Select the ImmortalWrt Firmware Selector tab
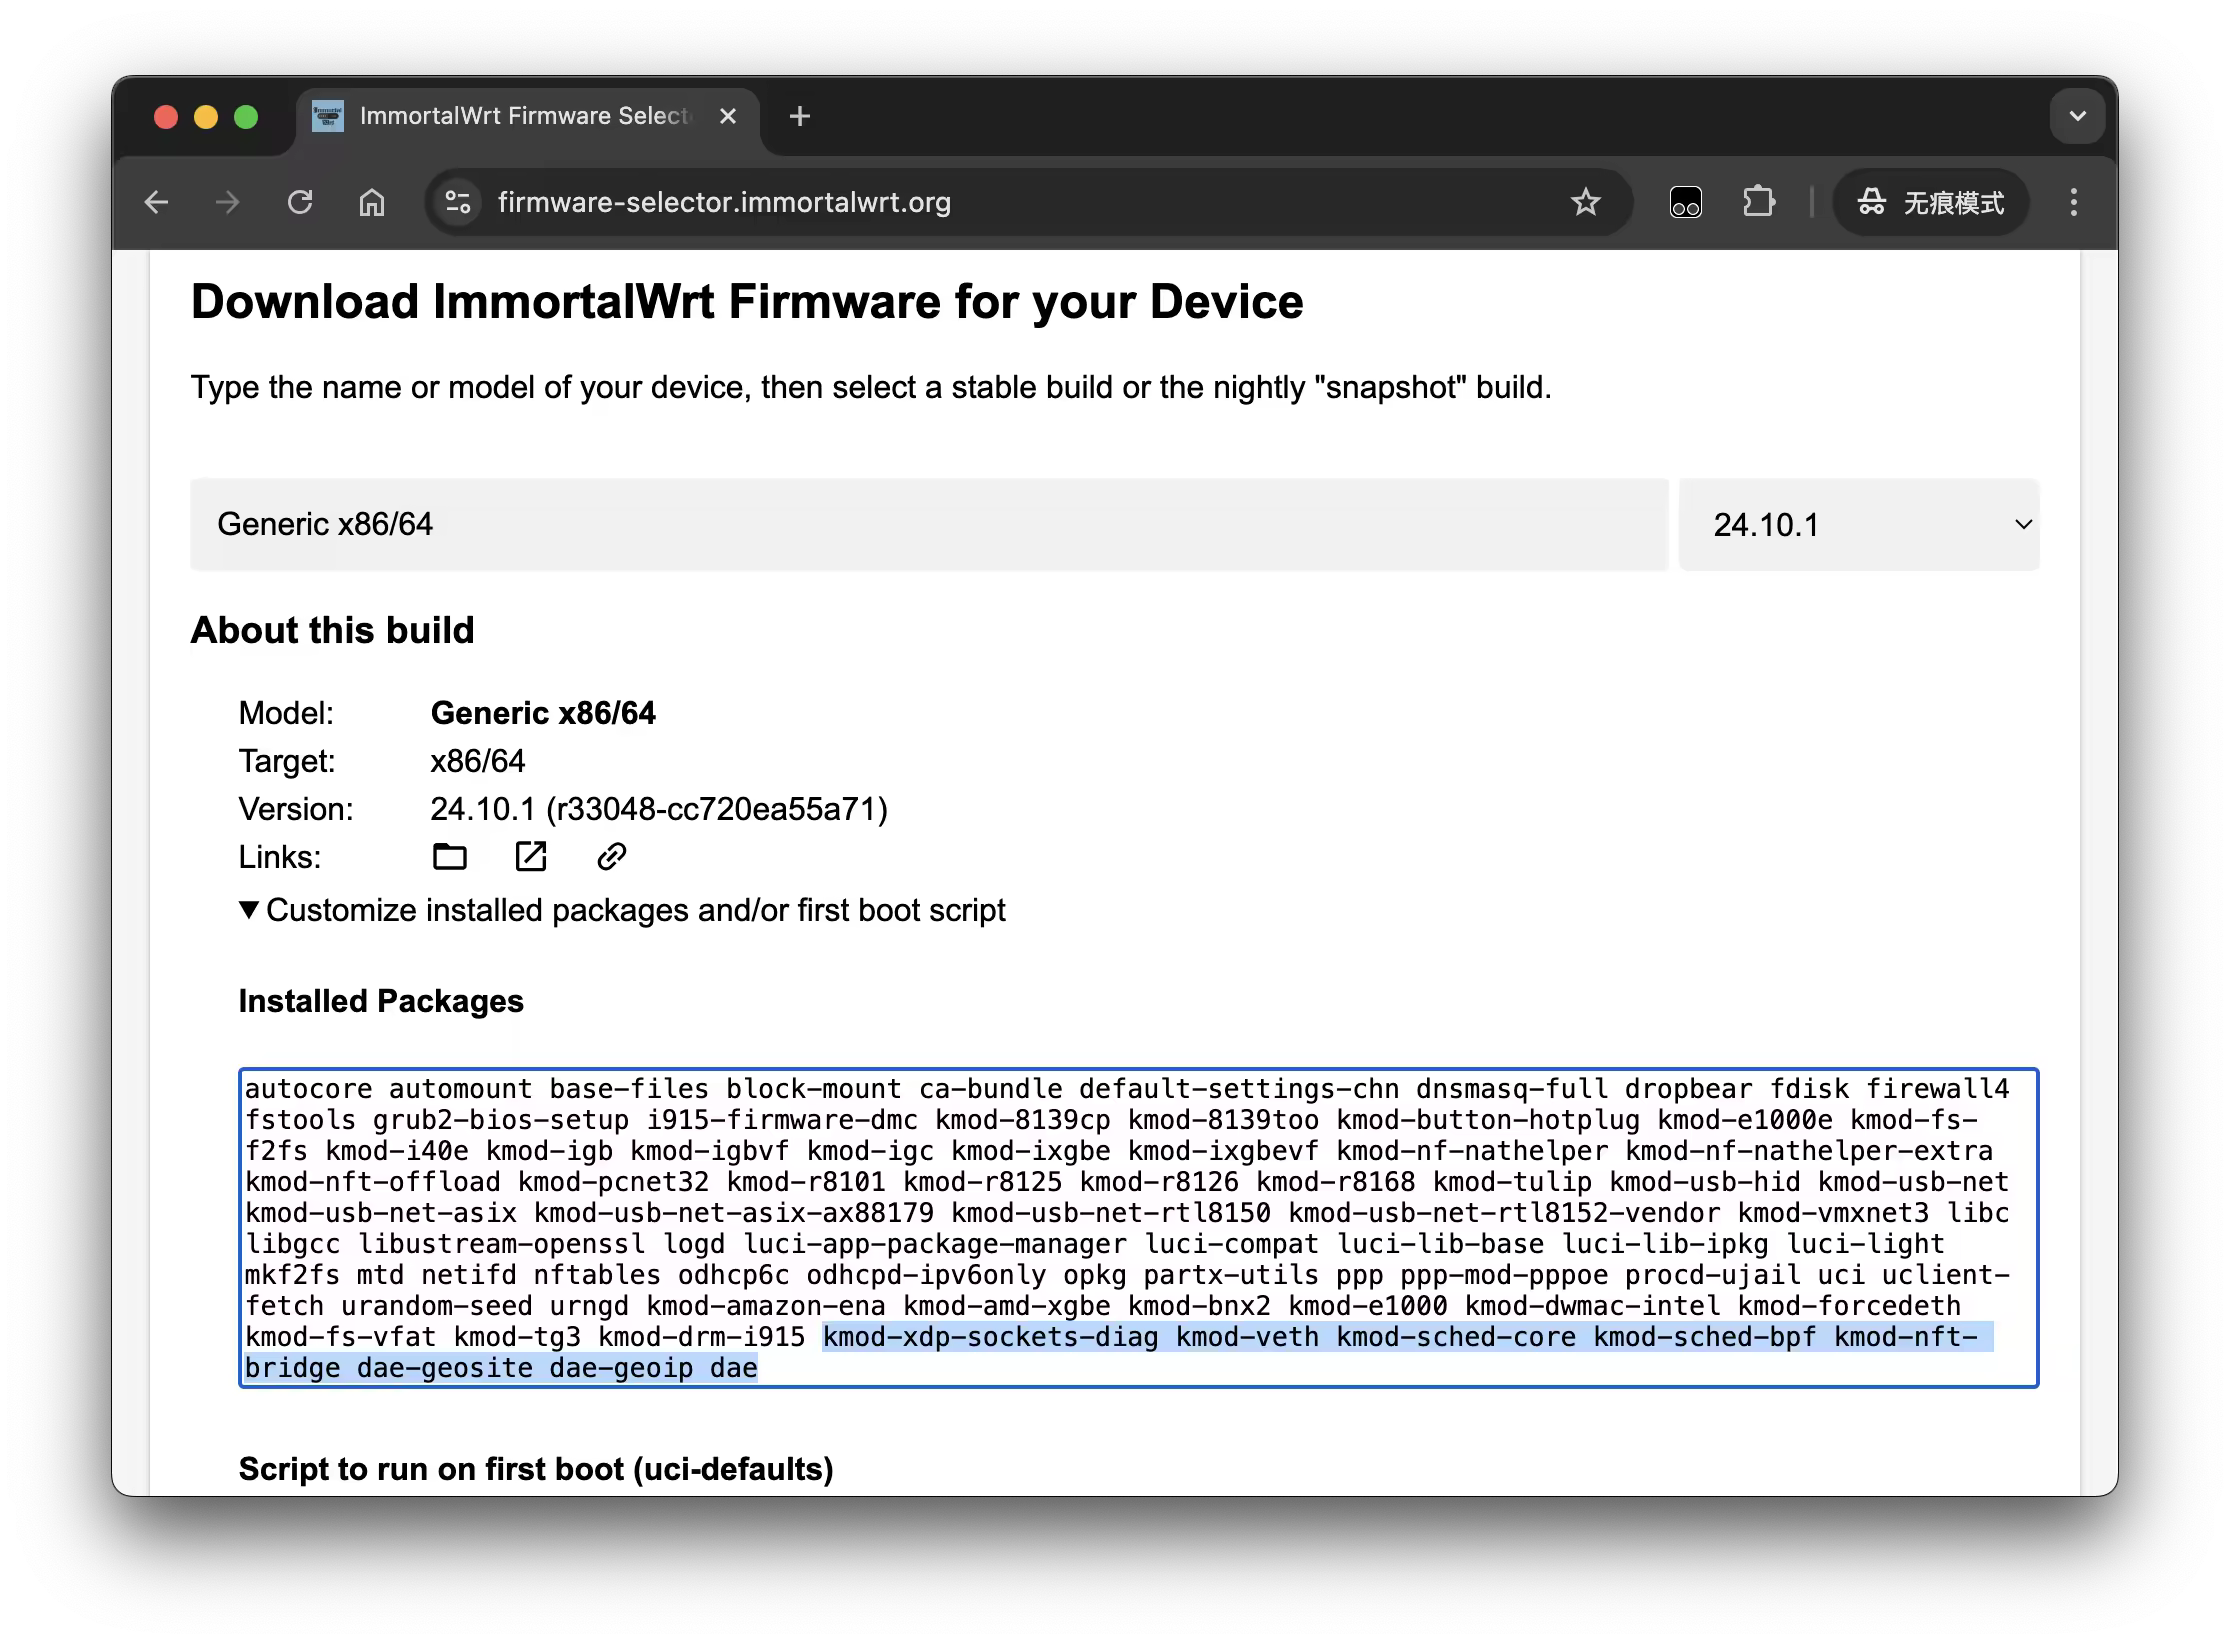 [527, 117]
